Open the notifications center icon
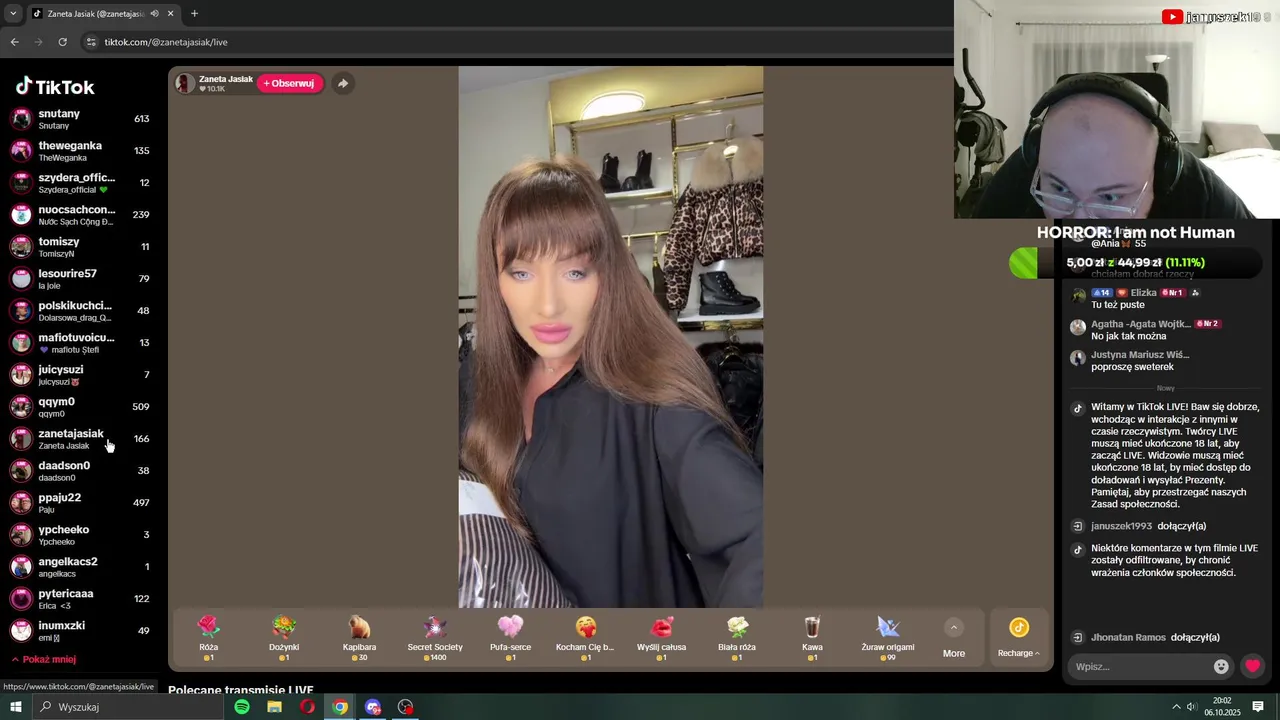The height and width of the screenshot is (720, 1280). click(1258, 707)
